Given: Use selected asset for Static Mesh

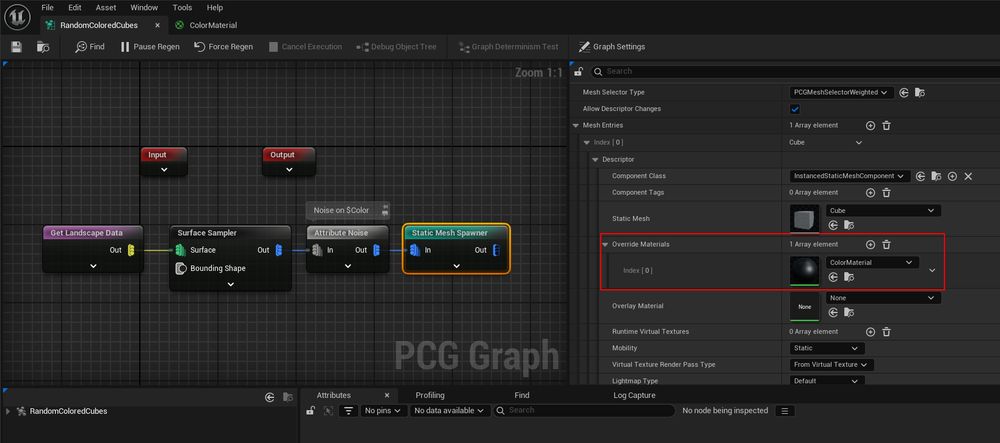Looking at the screenshot, I should pyautogui.click(x=833, y=225).
